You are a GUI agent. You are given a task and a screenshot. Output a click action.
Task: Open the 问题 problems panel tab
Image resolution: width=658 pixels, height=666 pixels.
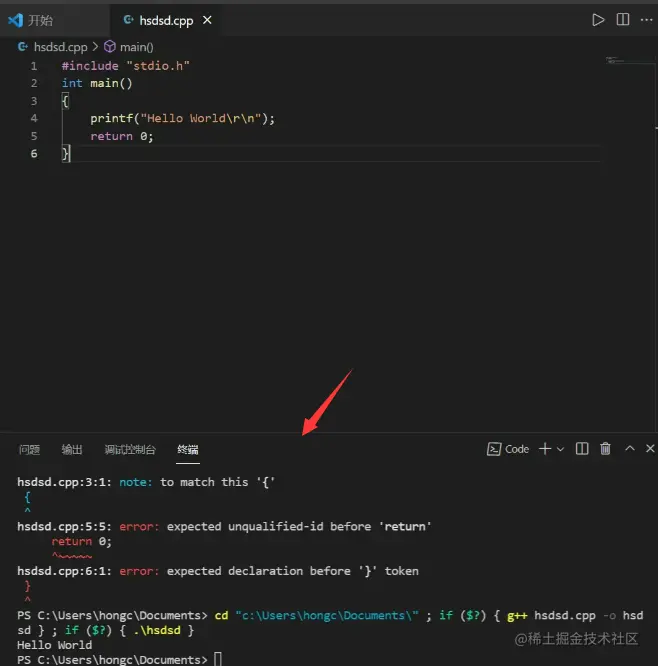click(x=29, y=449)
